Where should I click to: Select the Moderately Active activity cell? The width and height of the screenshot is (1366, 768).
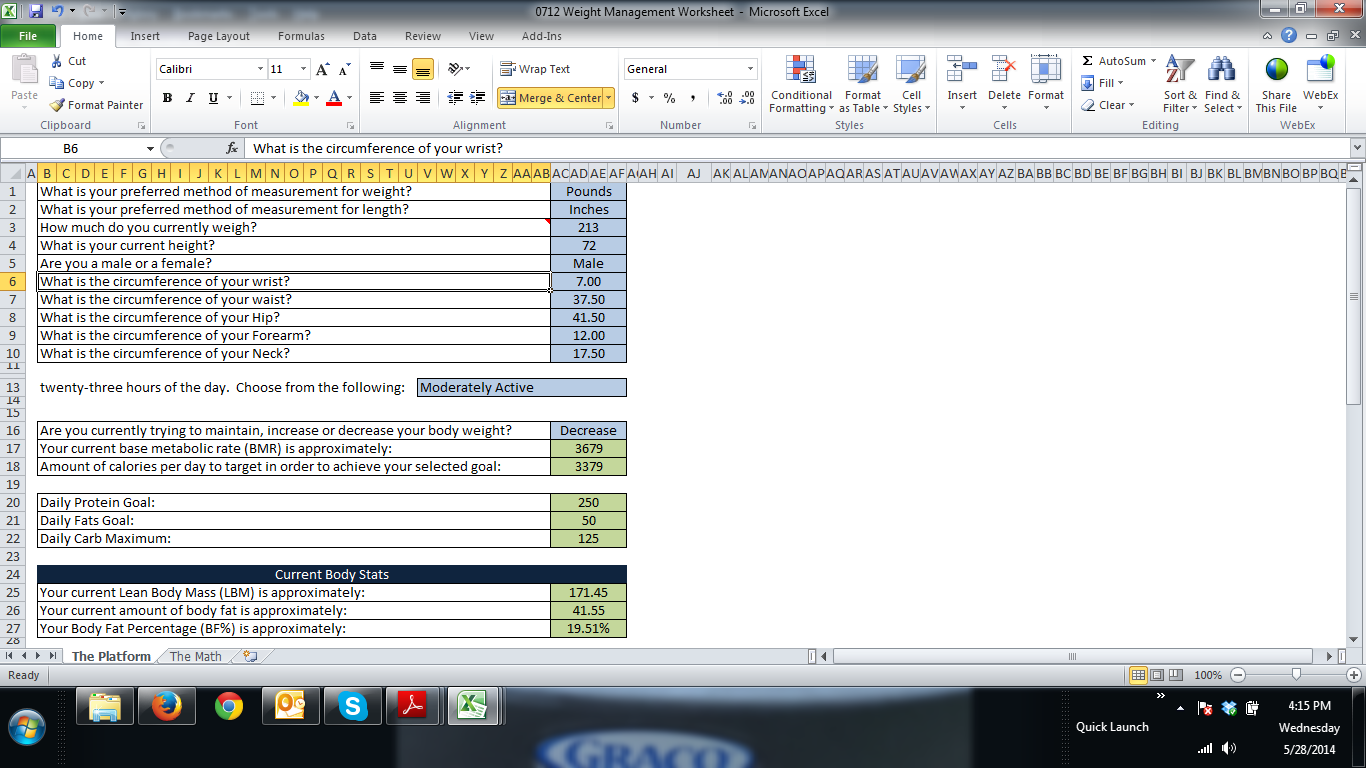522,388
